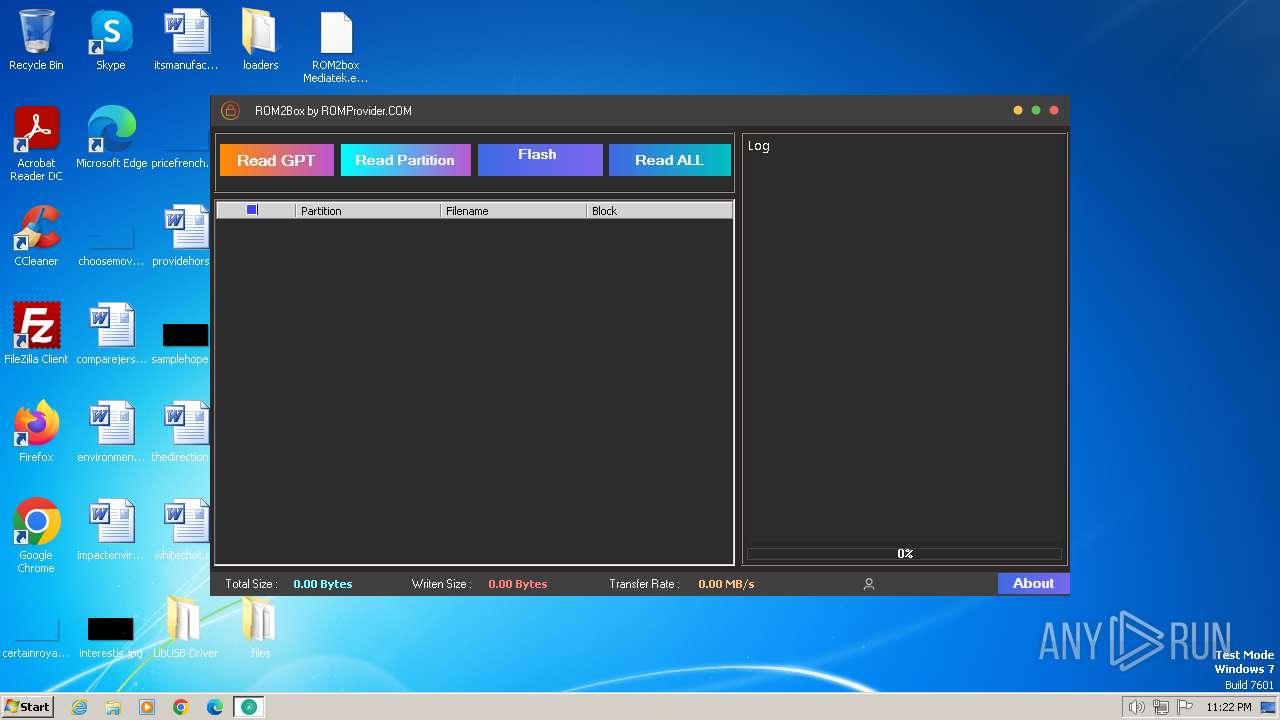Click the Flash button
Image resolution: width=1280 pixels, height=720 pixels.
(x=540, y=160)
